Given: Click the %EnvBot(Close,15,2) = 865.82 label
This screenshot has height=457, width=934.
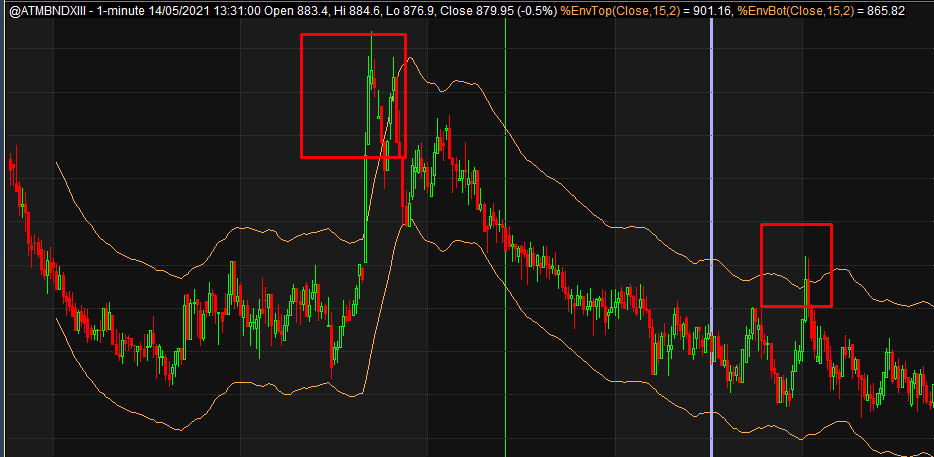Looking at the screenshot, I should (x=821, y=11).
